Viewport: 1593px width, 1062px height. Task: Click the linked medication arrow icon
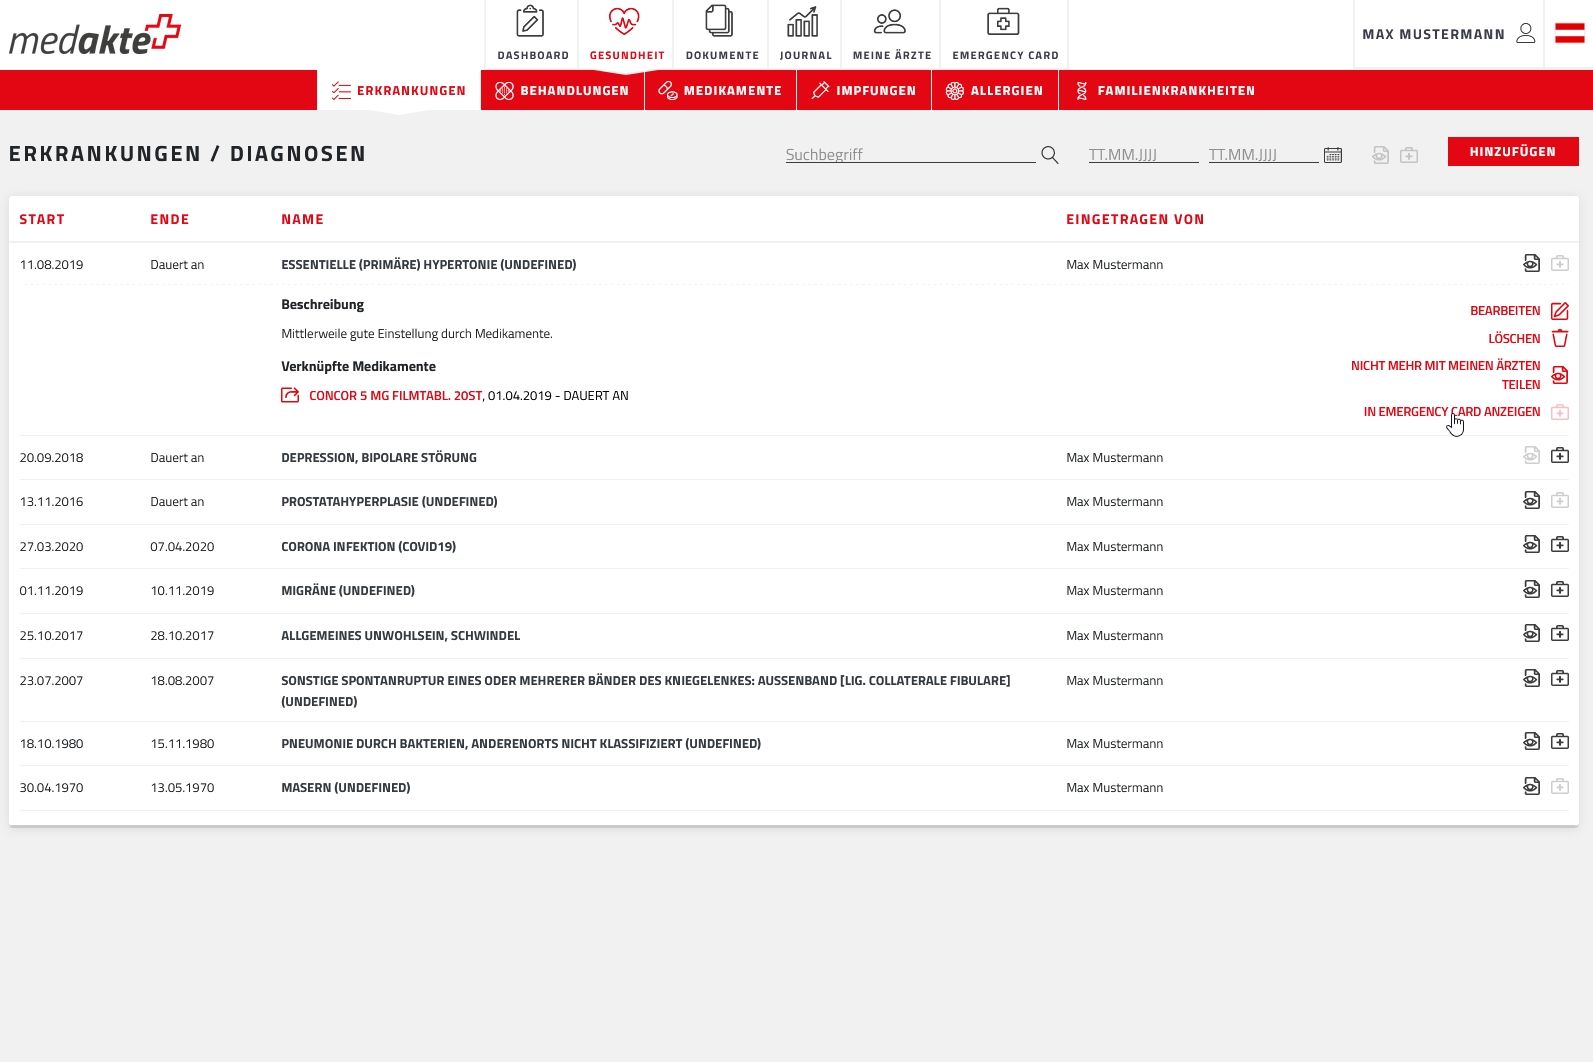[290, 395]
